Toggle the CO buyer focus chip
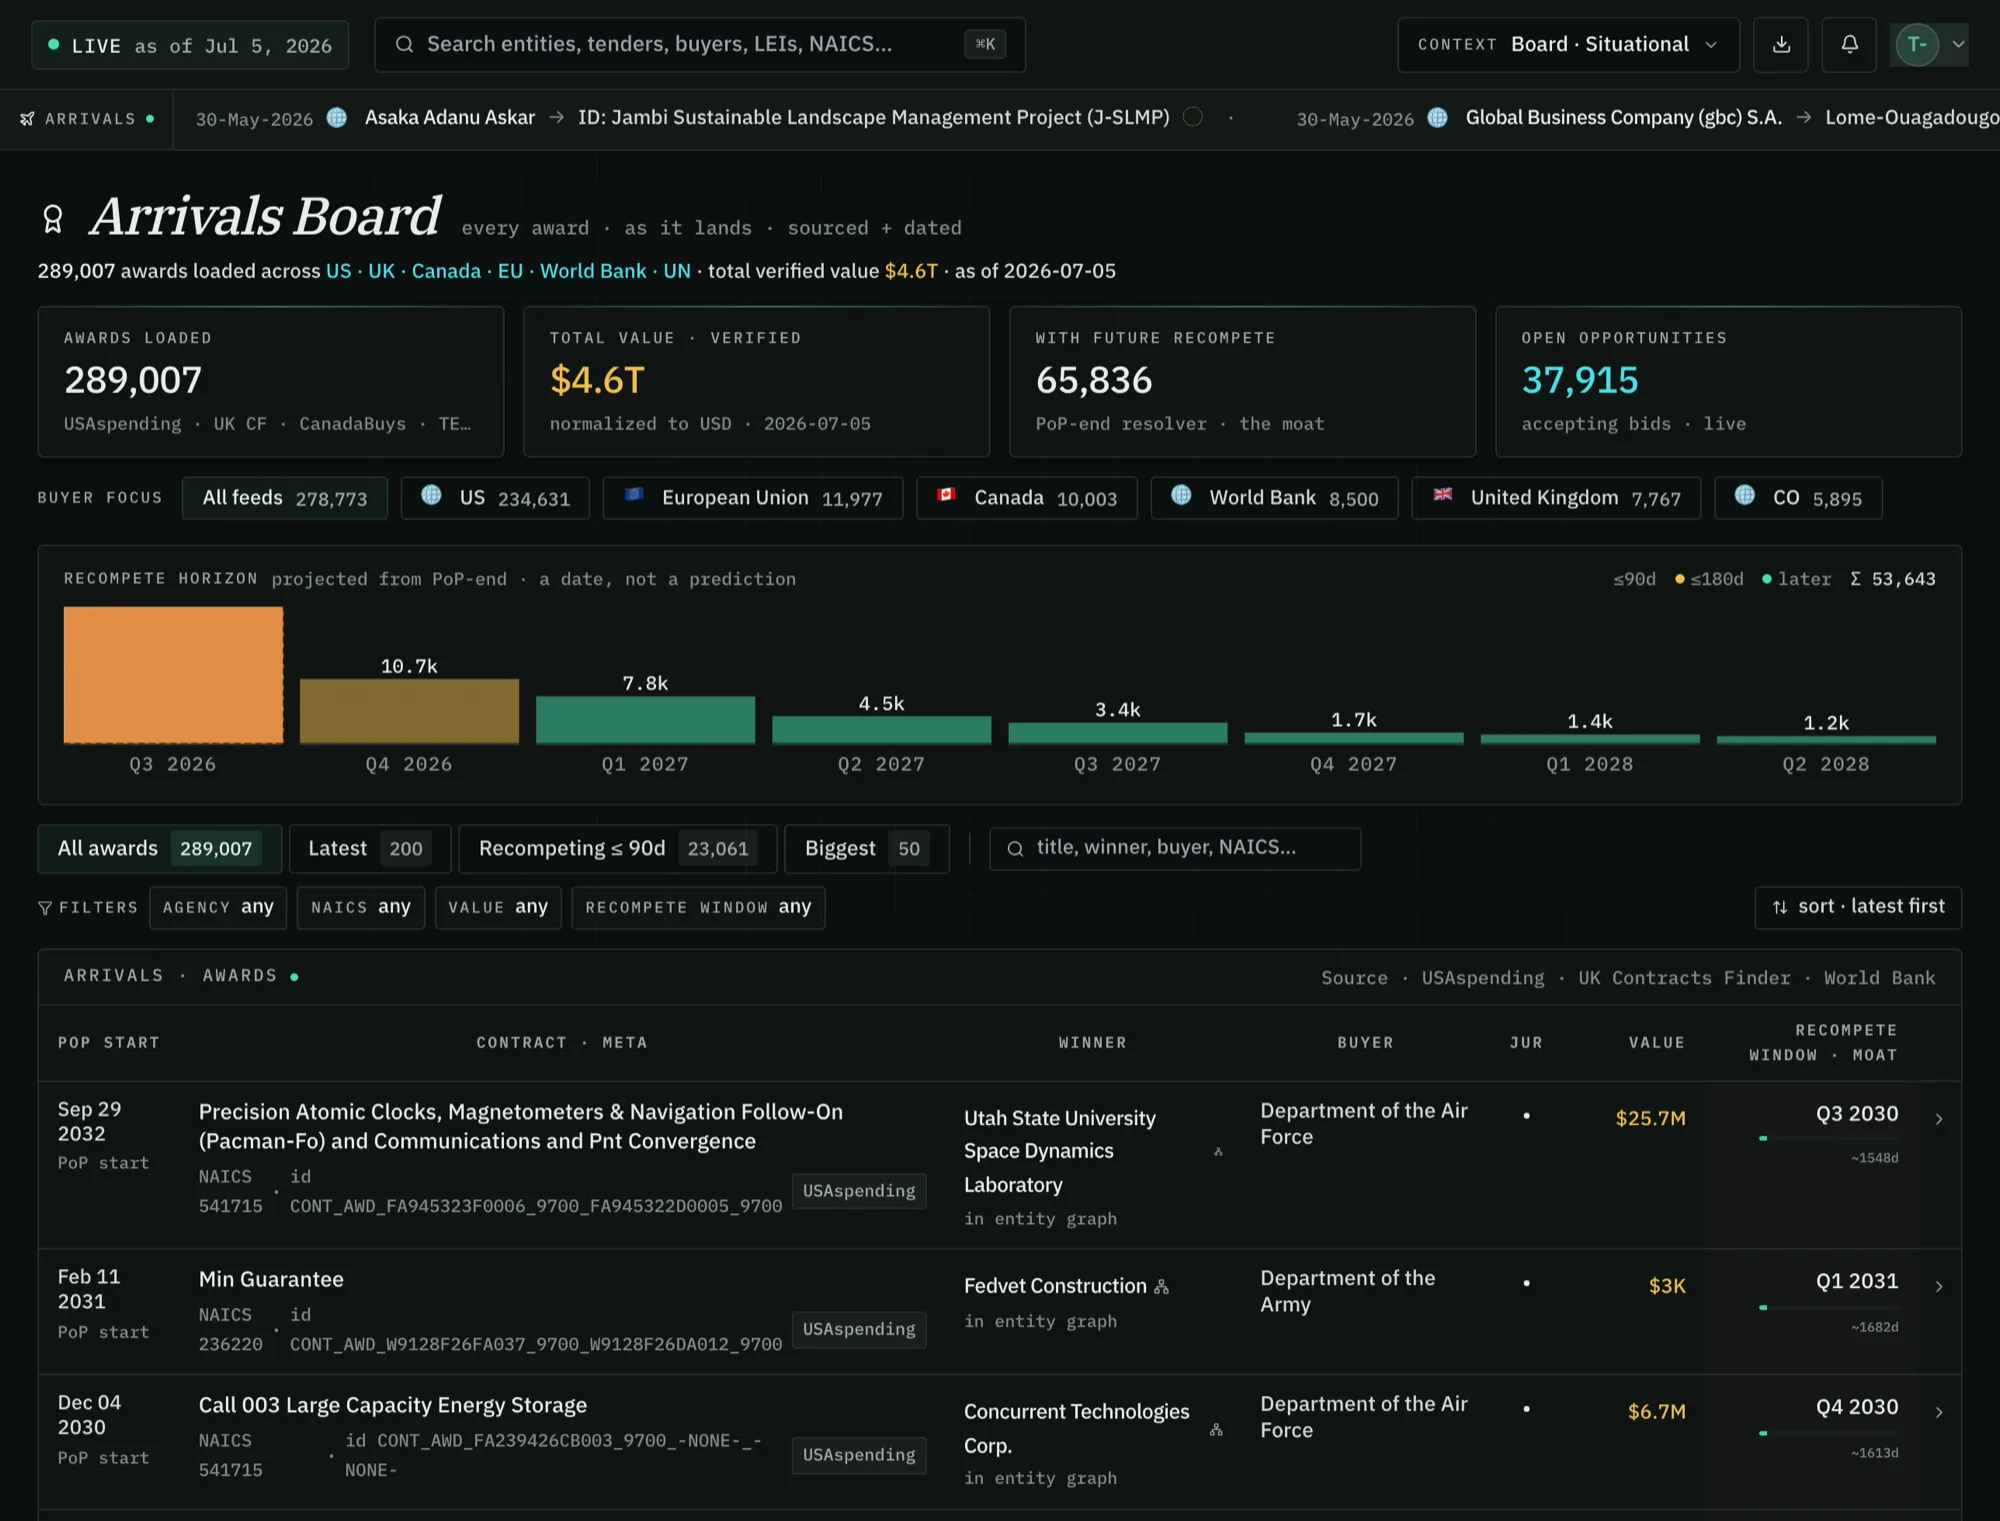The height and width of the screenshot is (1521, 2000). [x=1798, y=498]
